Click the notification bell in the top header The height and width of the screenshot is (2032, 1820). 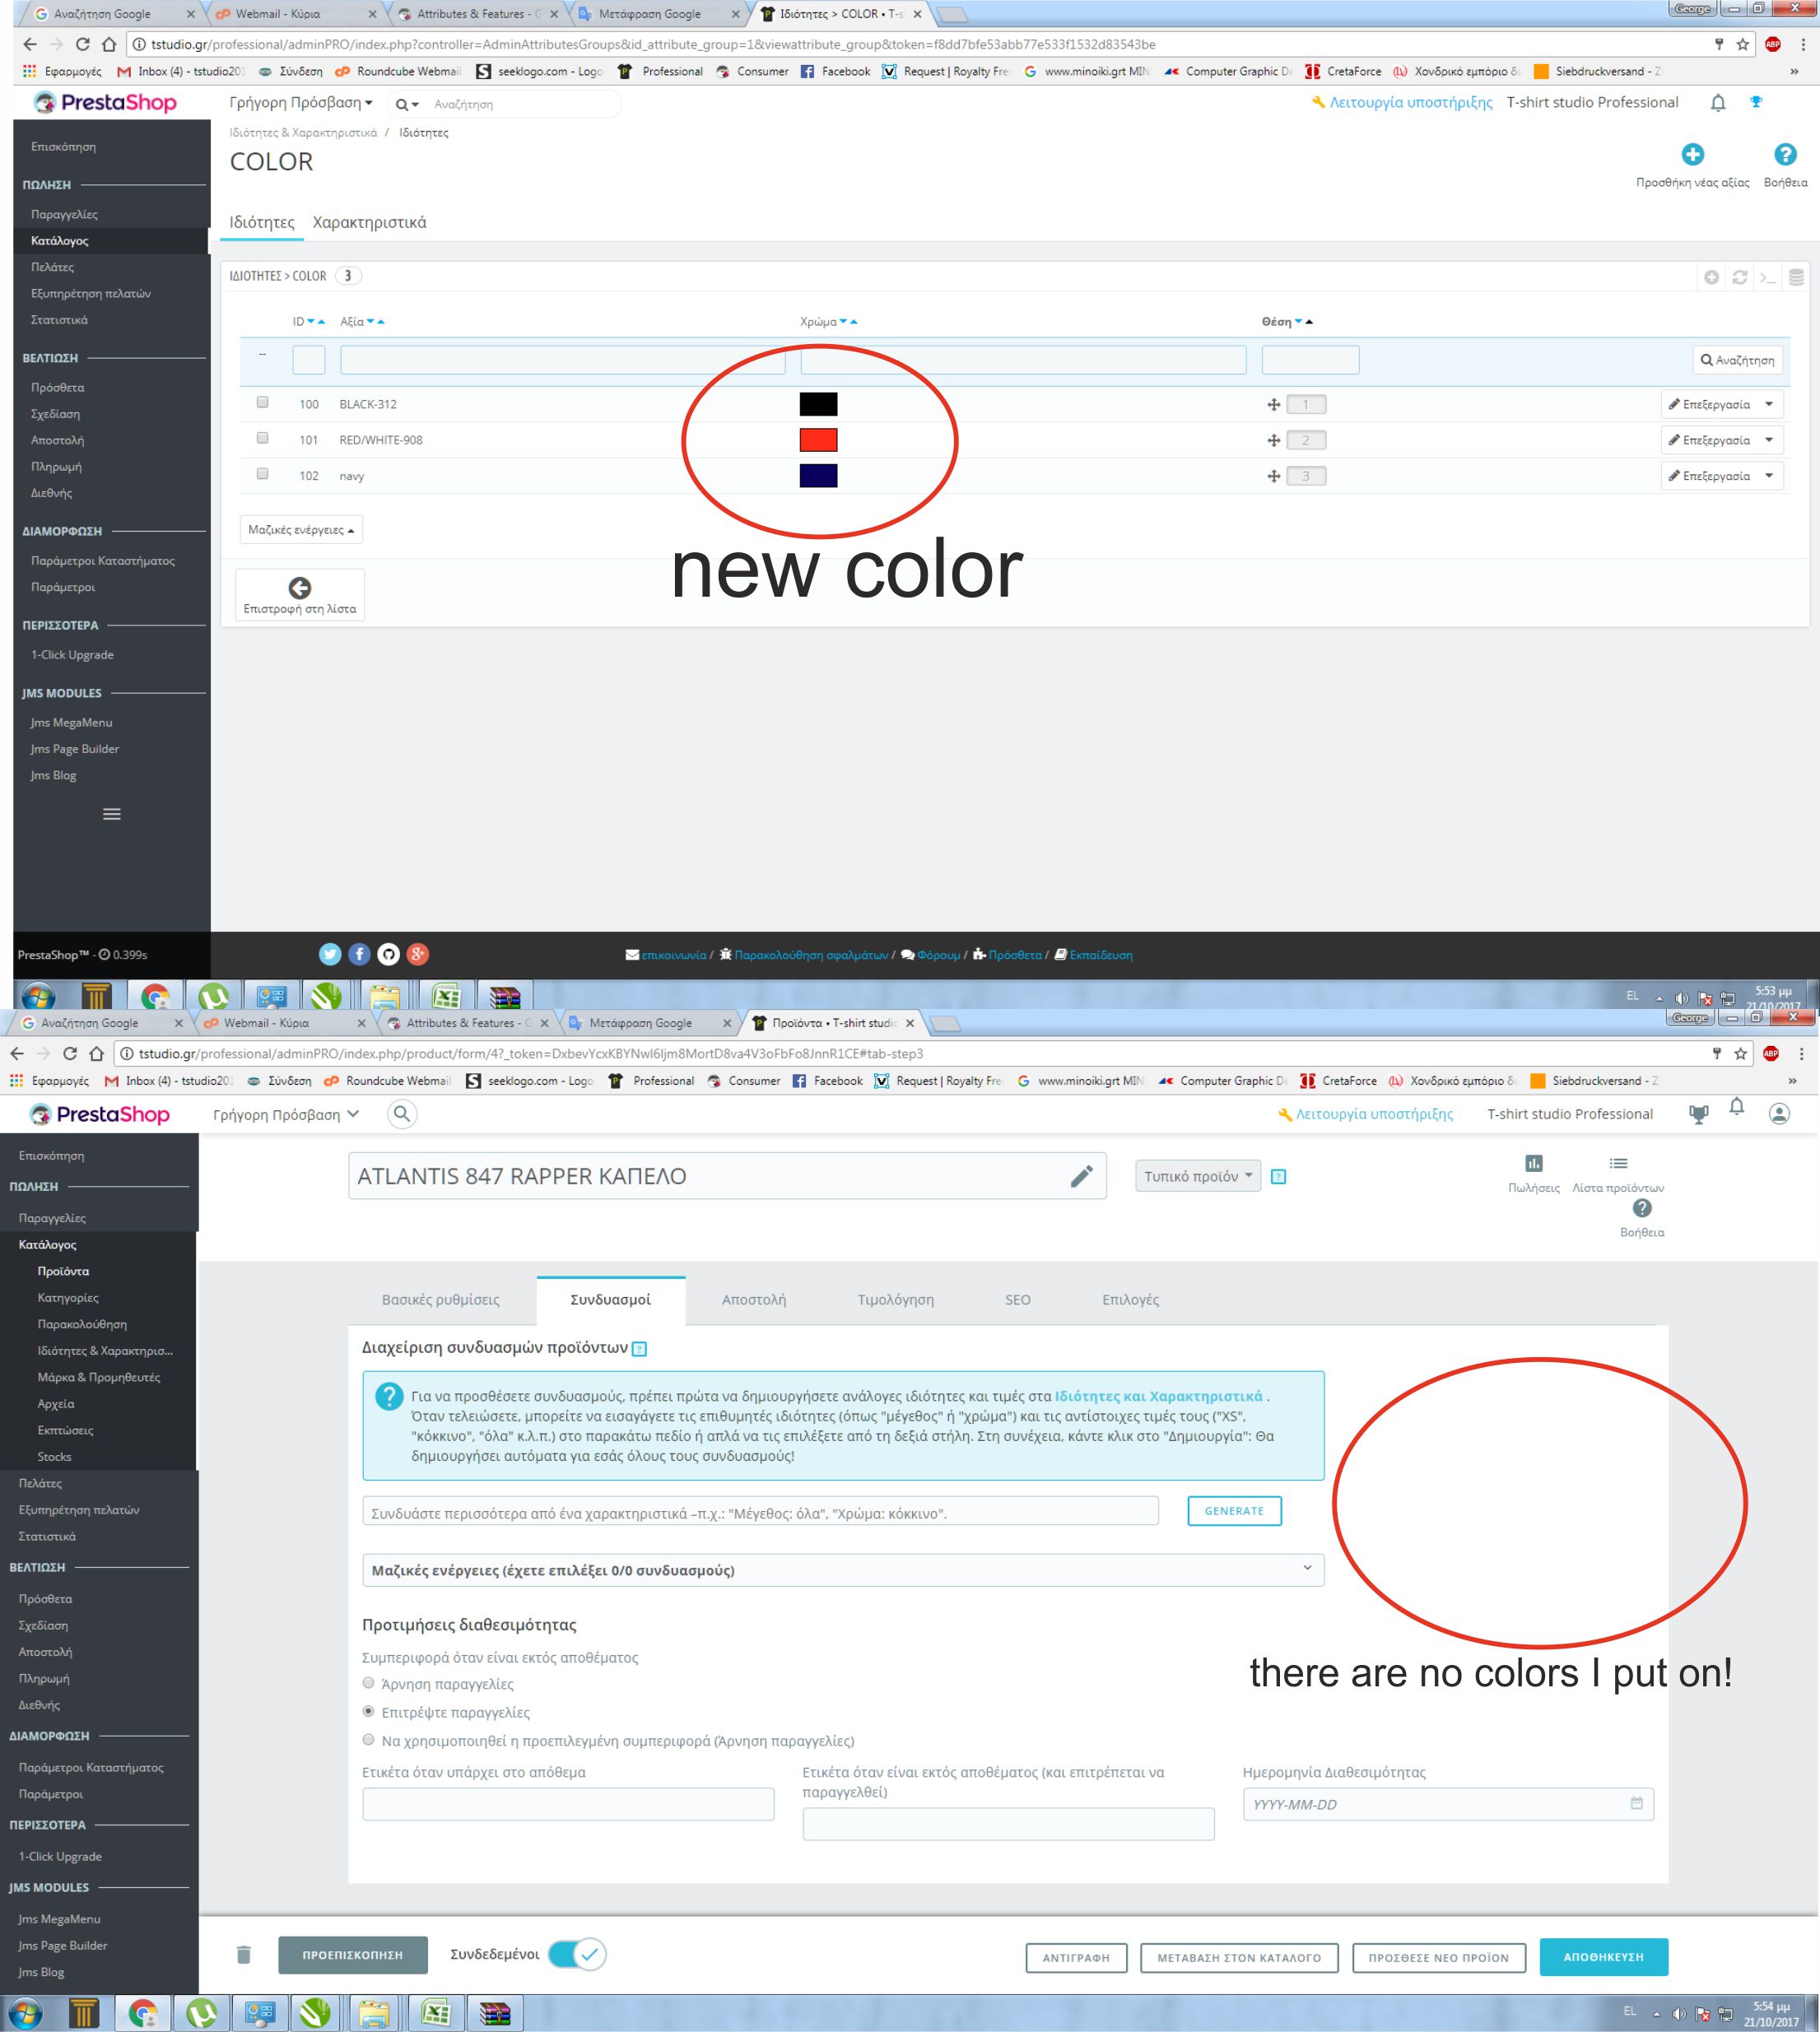pos(1717,103)
